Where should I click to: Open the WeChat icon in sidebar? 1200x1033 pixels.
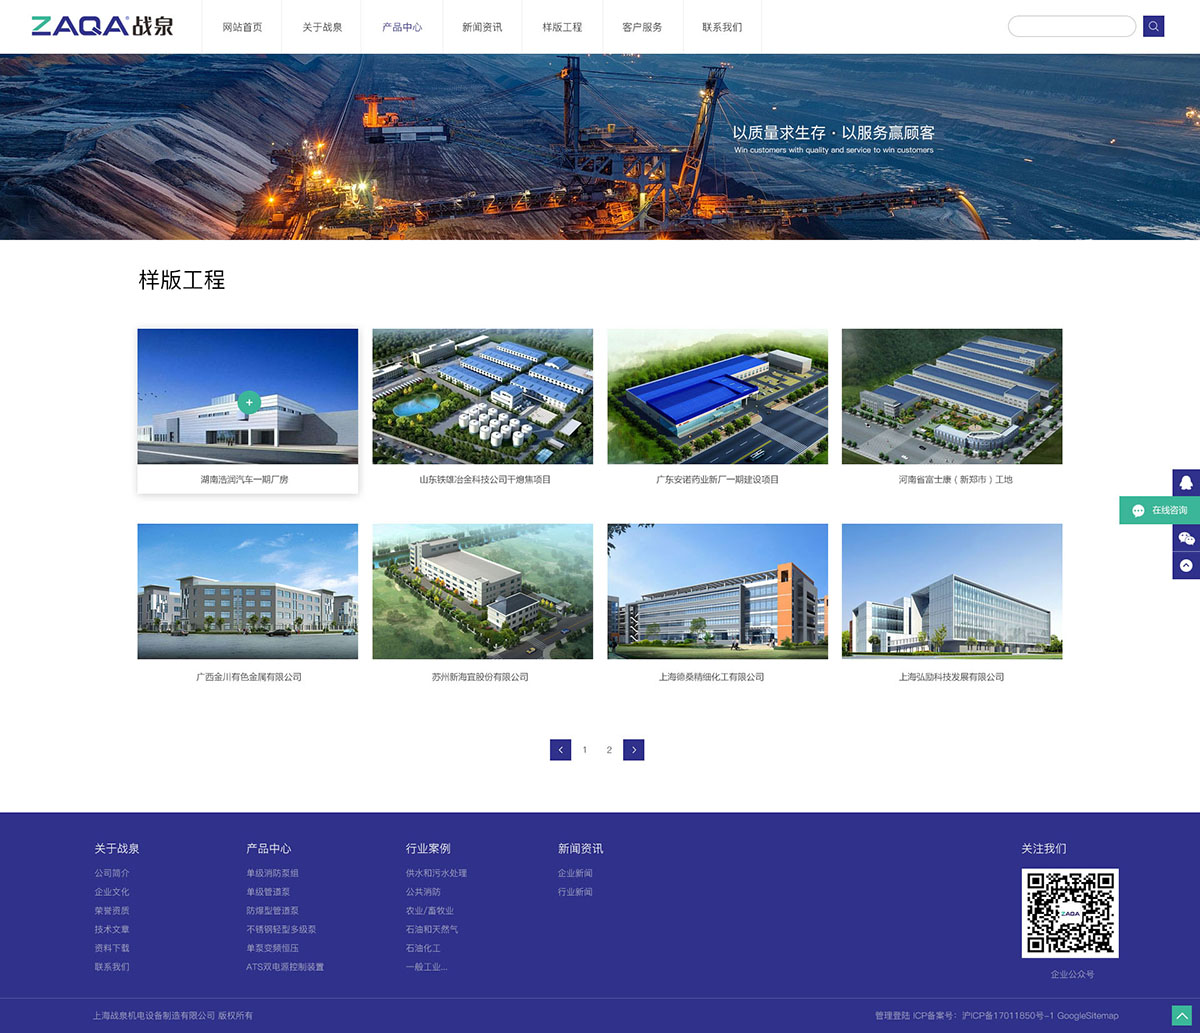coord(1186,538)
